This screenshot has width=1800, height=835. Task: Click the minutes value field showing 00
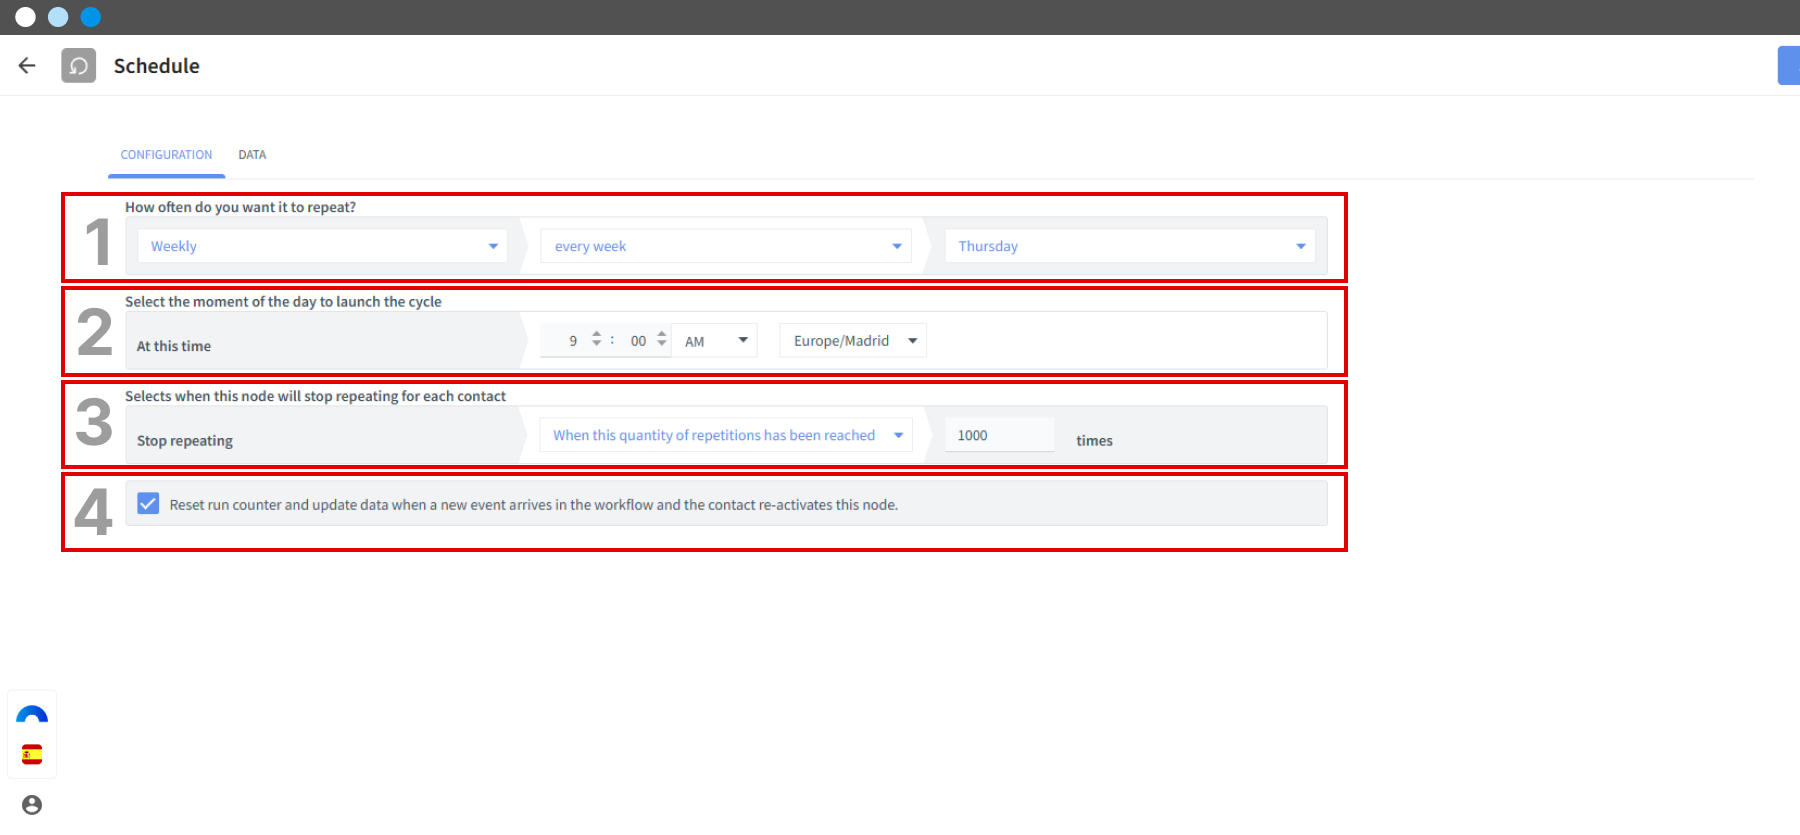pyautogui.click(x=638, y=341)
